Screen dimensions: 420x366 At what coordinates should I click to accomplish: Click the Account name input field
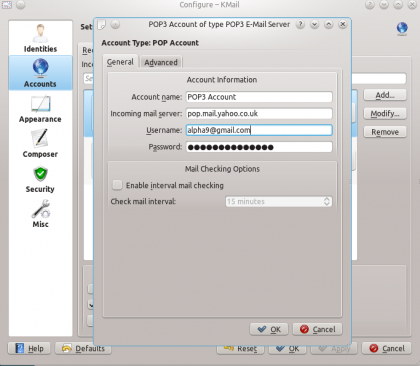pyautogui.click(x=259, y=97)
